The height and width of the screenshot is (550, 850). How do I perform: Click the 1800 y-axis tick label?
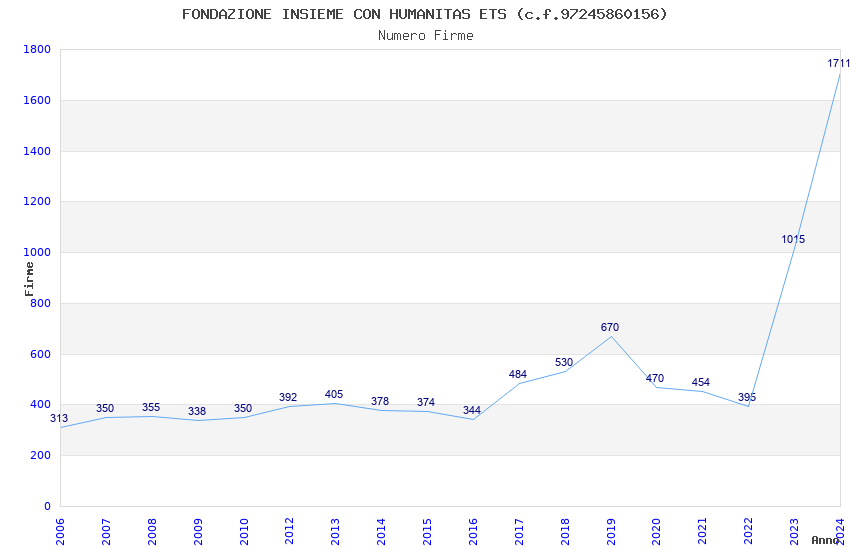(x=37, y=49)
